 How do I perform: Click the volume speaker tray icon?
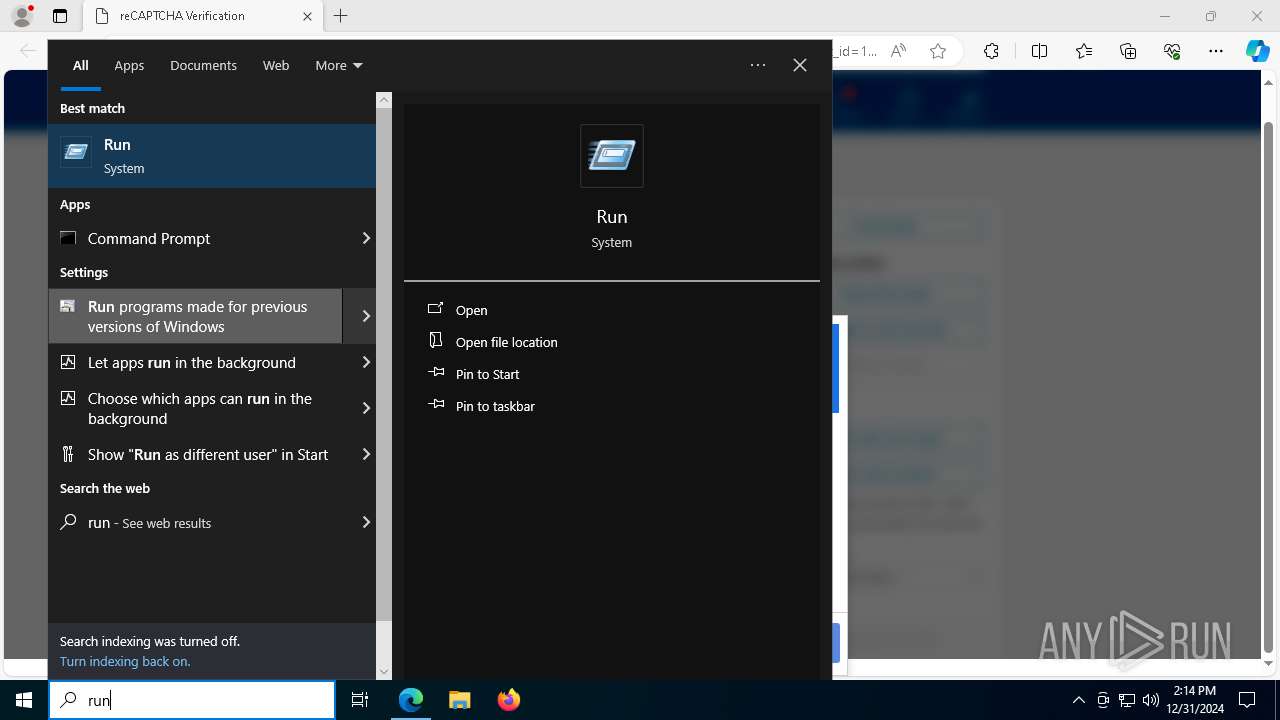point(1151,700)
